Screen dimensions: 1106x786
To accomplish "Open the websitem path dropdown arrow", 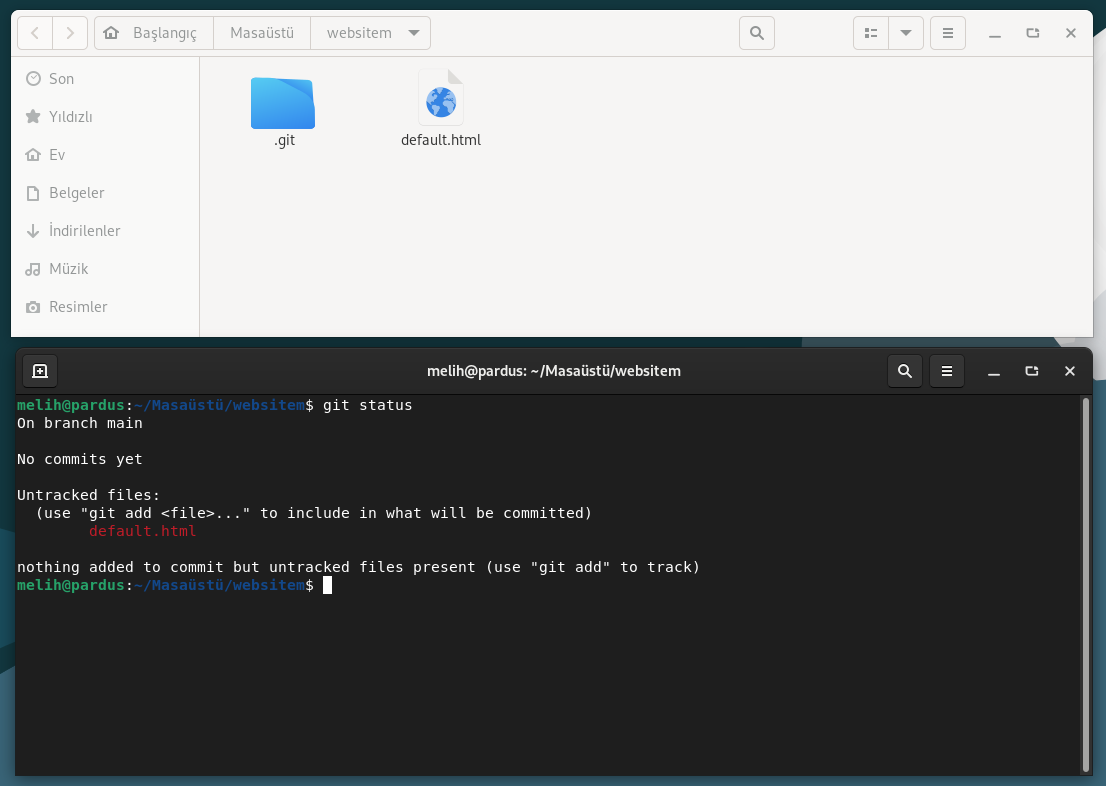I will (x=414, y=33).
